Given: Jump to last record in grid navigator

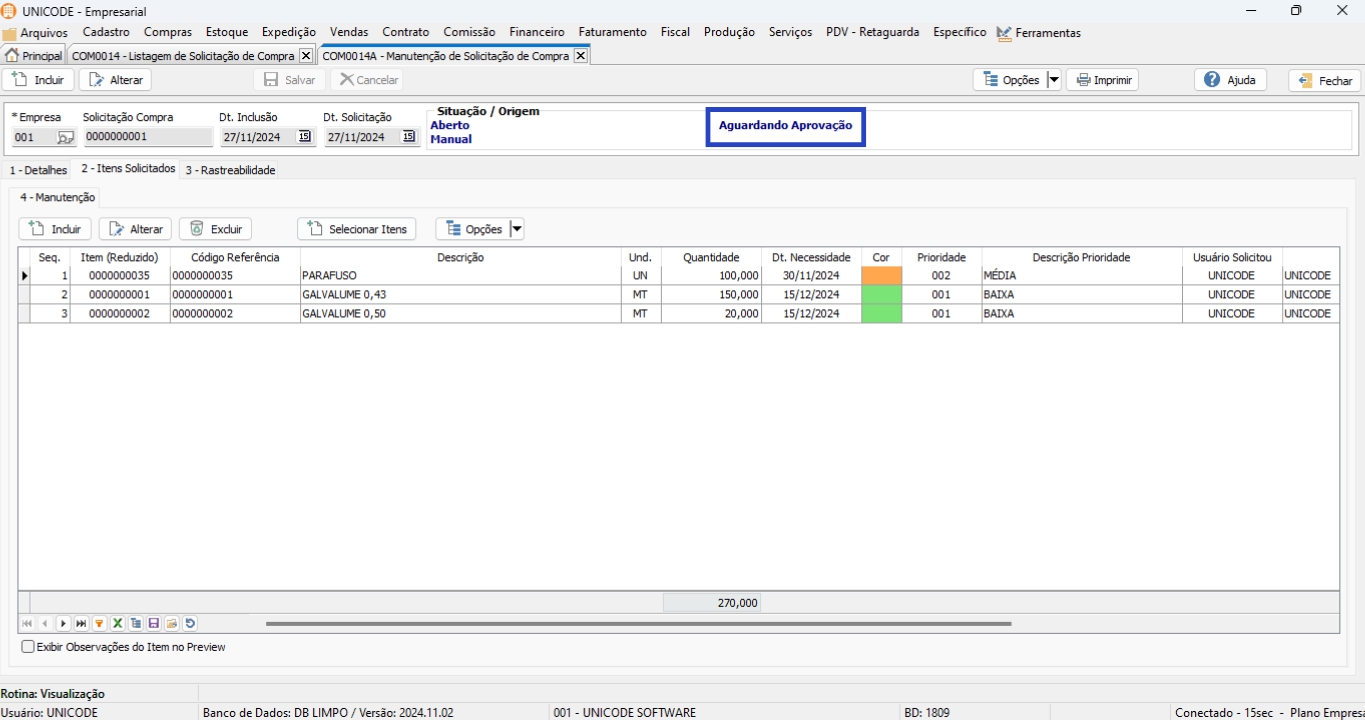Looking at the screenshot, I should pyautogui.click(x=81, y=623).
